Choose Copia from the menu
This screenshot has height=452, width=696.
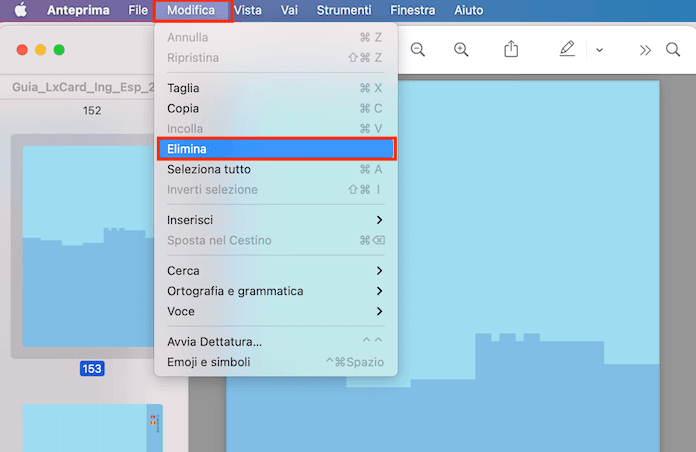276,108
